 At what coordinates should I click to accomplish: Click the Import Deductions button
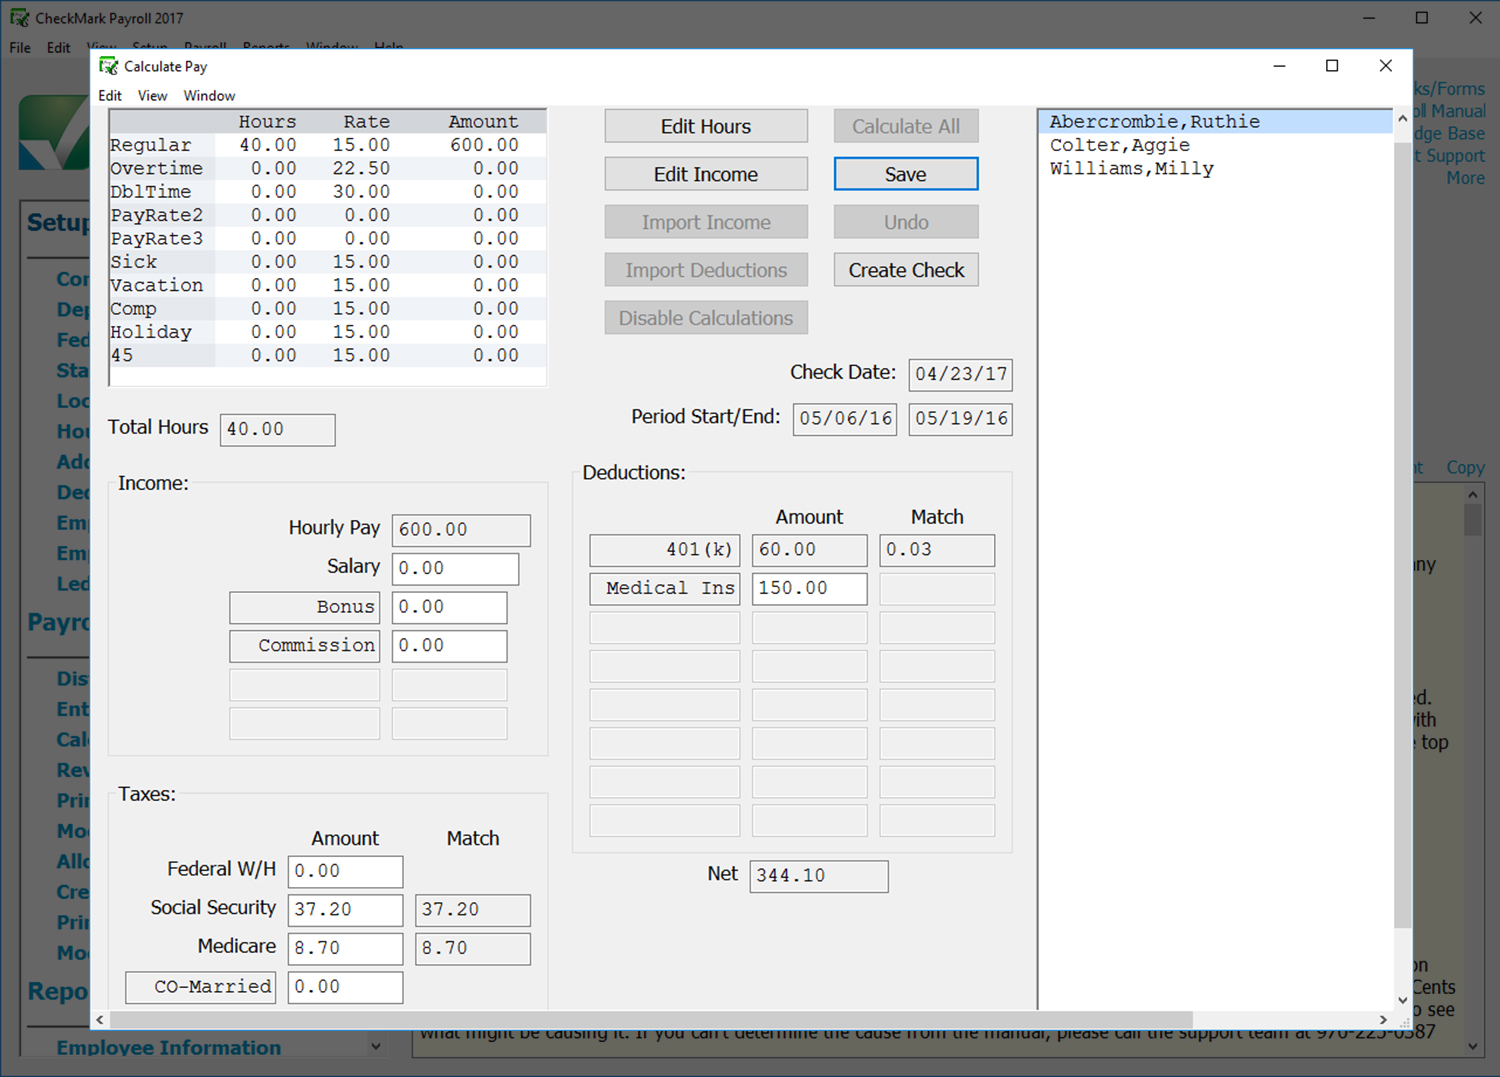pyautogui.click(x=706, y=270)
